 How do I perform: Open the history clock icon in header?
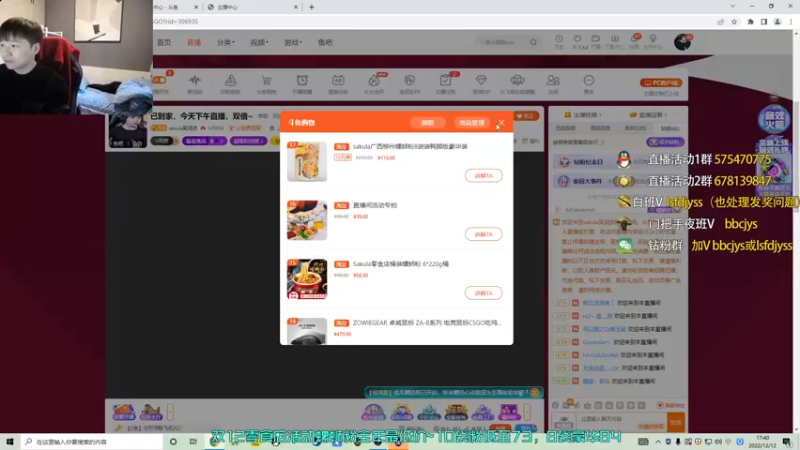click(559, 41)
